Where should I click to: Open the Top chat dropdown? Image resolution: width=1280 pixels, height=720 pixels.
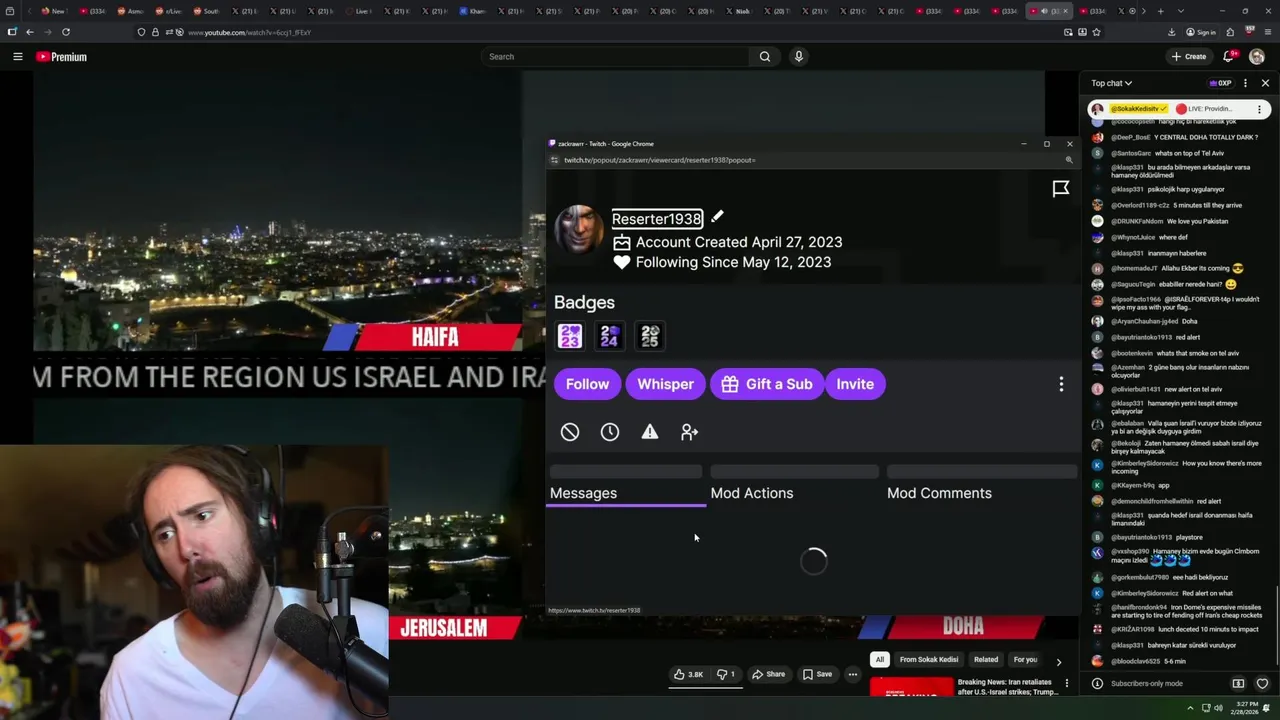(x=1111, y=83)
